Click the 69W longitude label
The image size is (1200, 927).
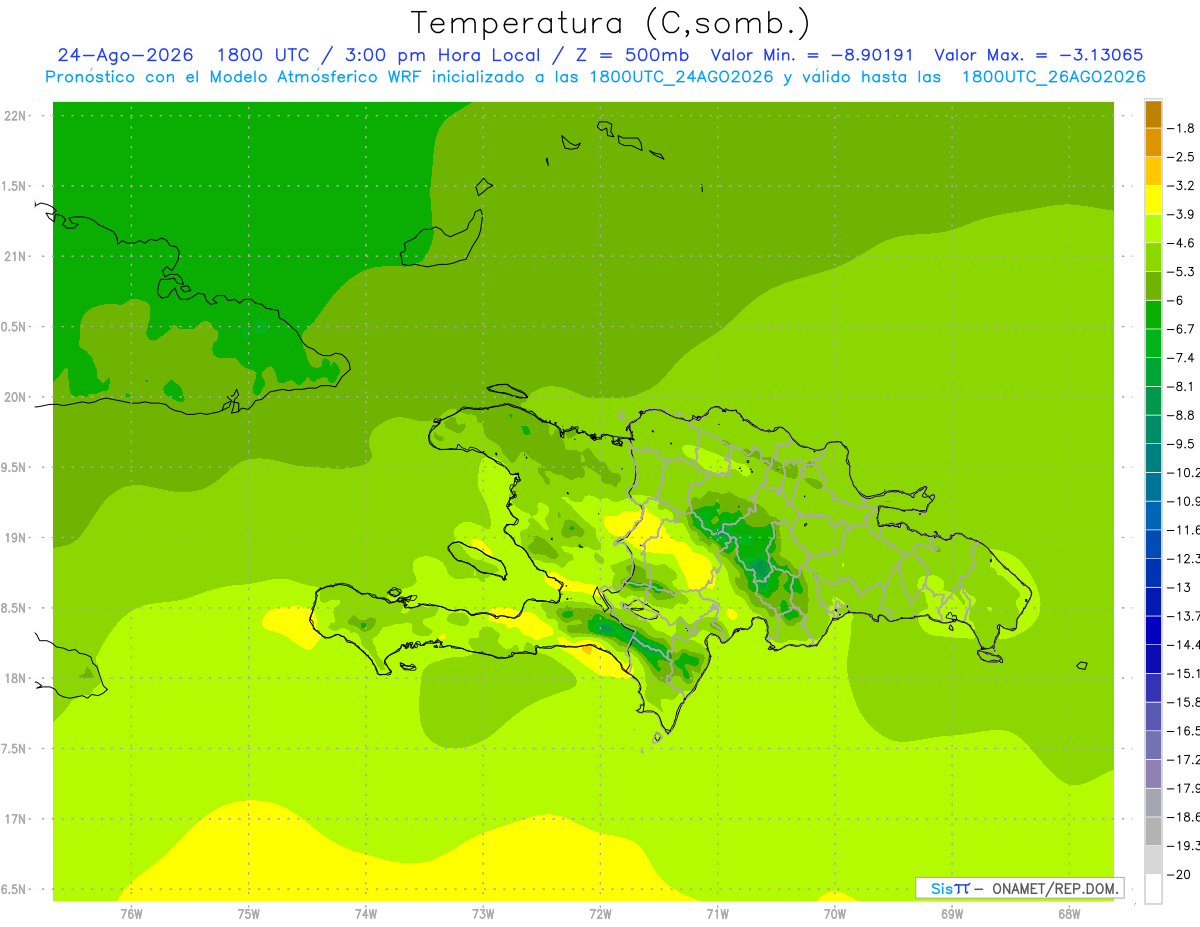pos(952,913)
